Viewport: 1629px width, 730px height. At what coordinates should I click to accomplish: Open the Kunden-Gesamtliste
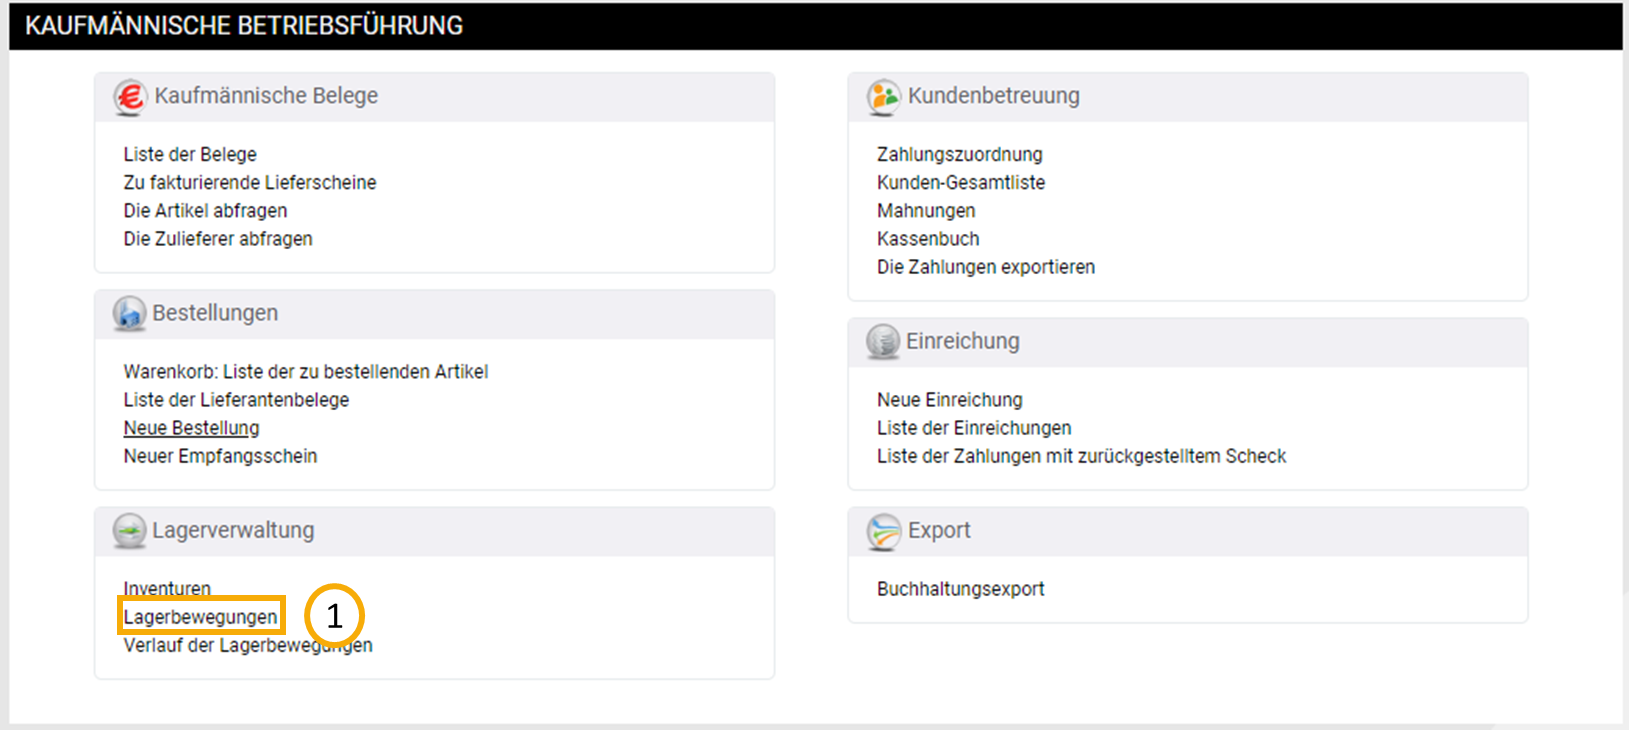[960, 182]
